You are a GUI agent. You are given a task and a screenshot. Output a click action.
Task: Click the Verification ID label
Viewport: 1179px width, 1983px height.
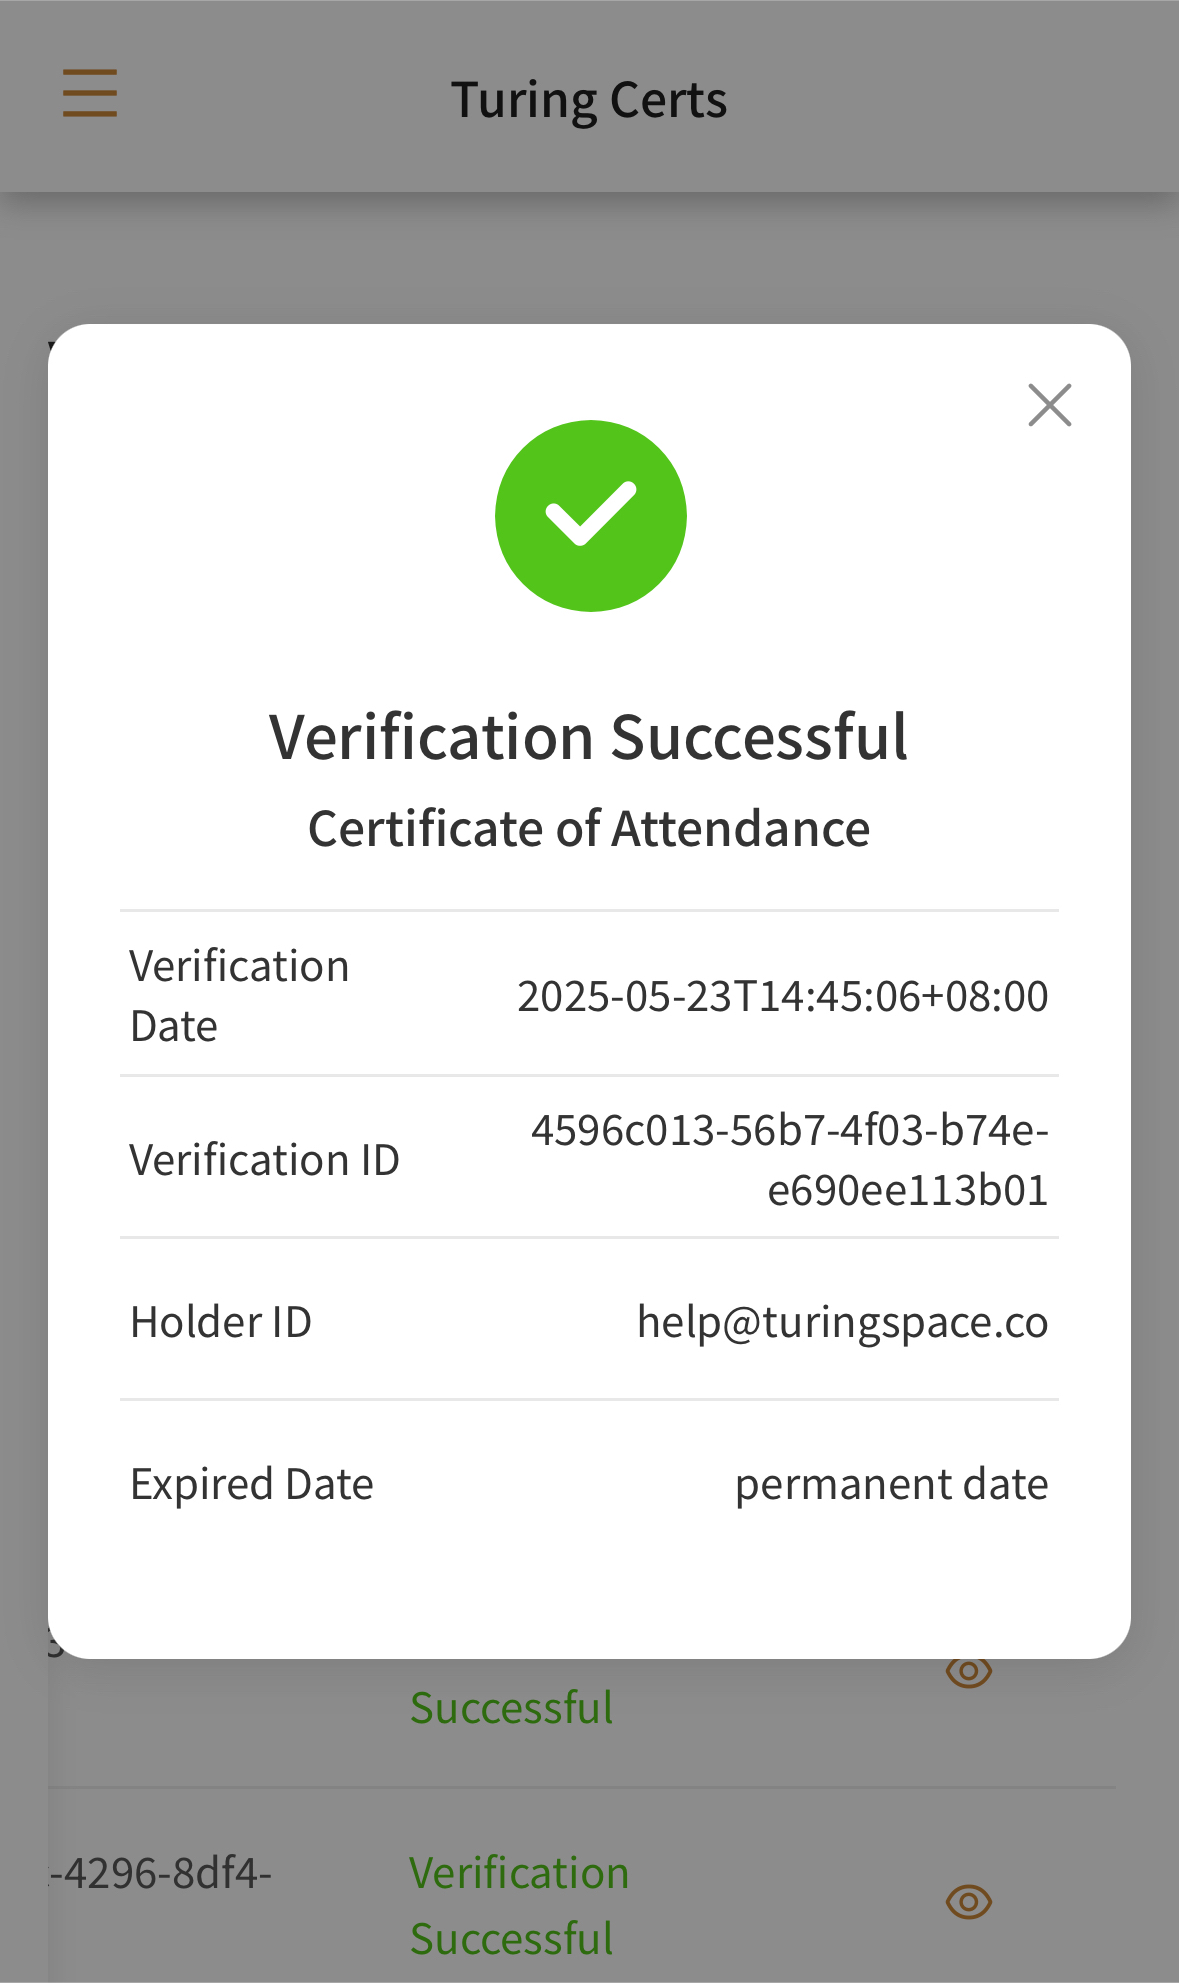click(x=264, y=1160)
